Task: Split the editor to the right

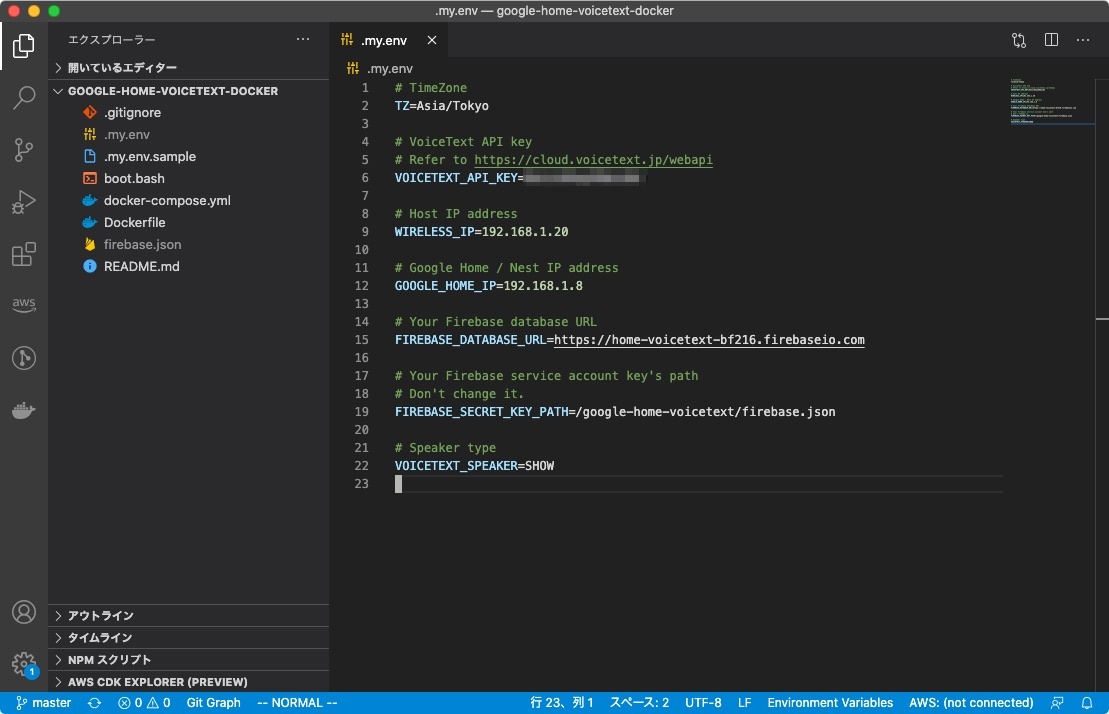Action: point(1051,40)
